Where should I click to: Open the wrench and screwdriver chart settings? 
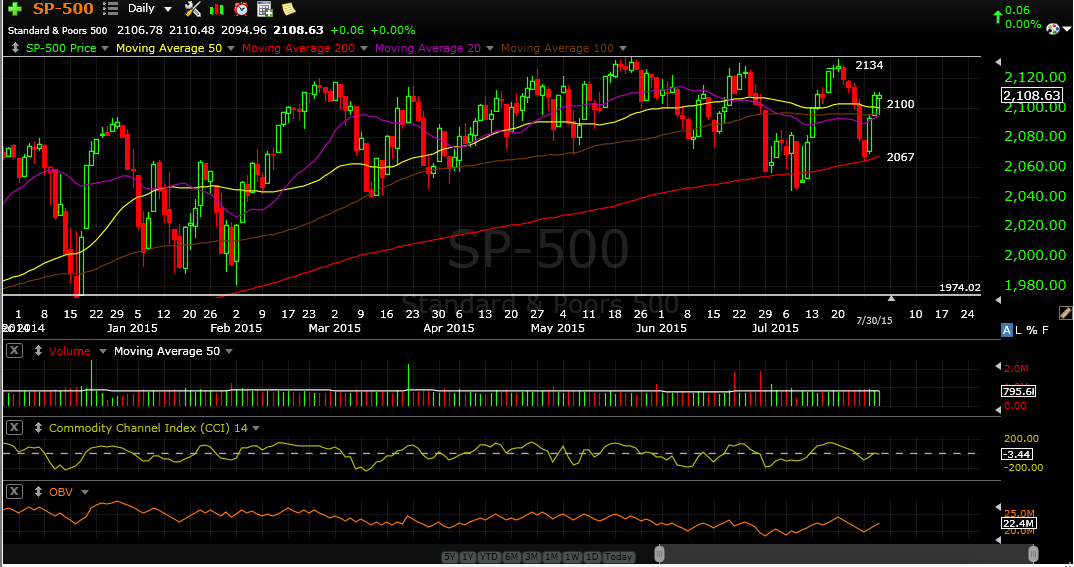point(193,9)
